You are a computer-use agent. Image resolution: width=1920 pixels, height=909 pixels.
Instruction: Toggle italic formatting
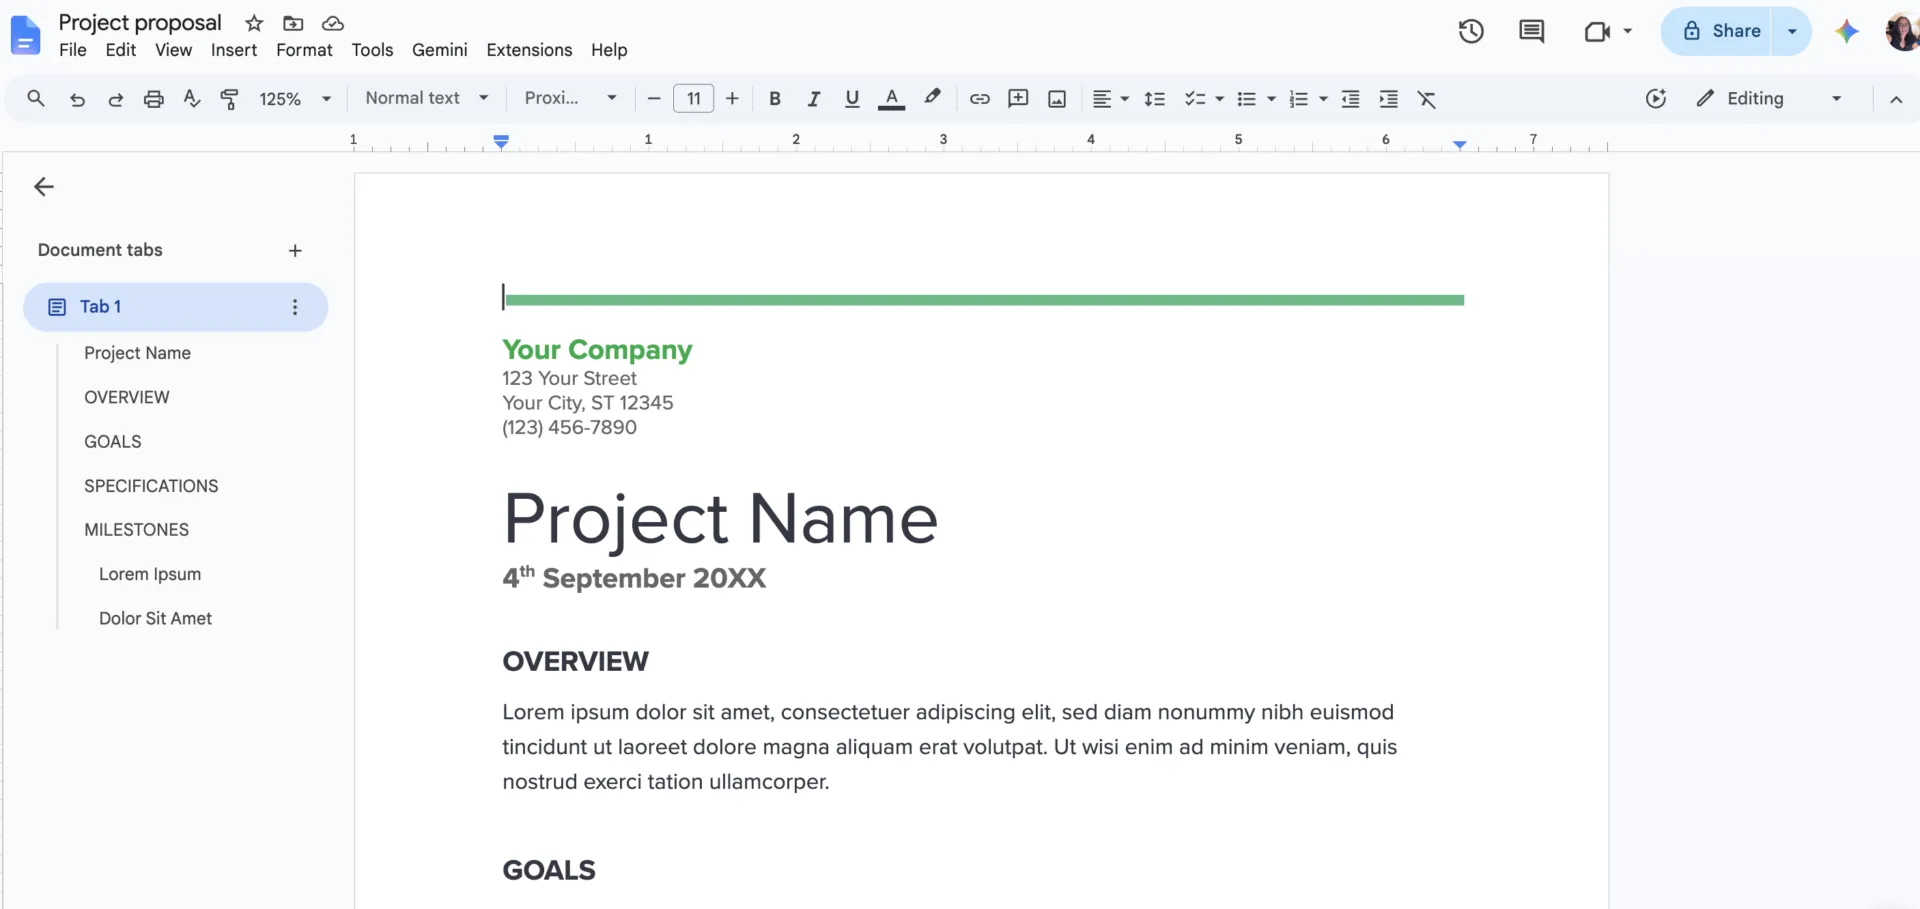(x=813, y=99)
